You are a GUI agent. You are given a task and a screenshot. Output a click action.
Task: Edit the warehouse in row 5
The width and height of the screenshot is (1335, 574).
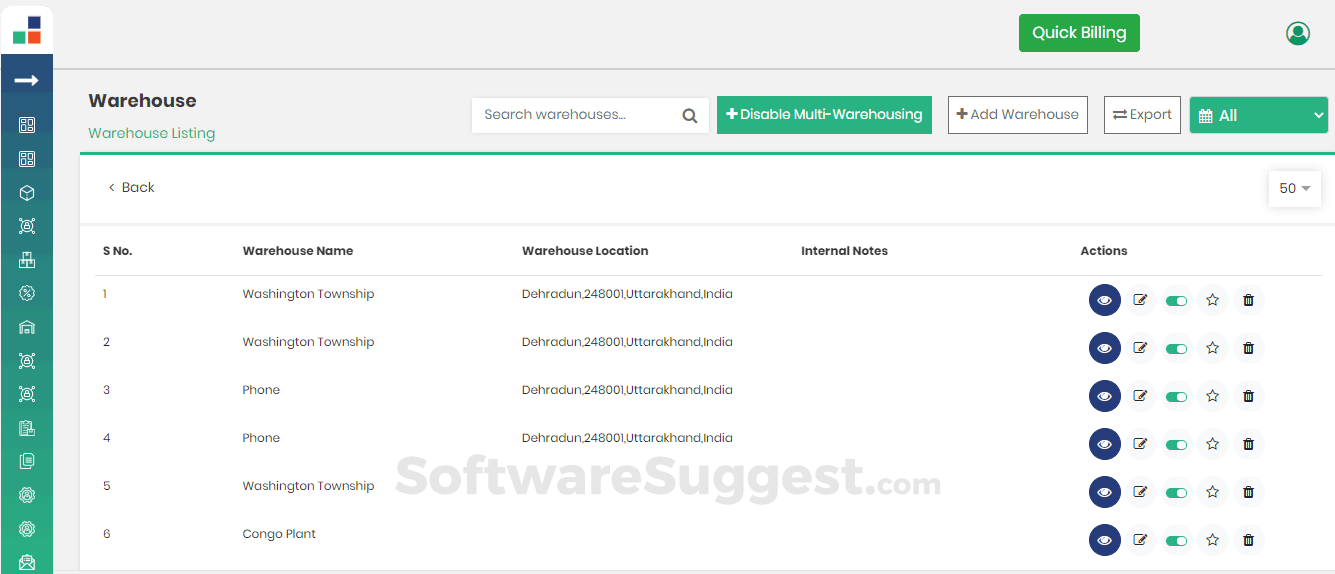click(x=1140, y=492)
